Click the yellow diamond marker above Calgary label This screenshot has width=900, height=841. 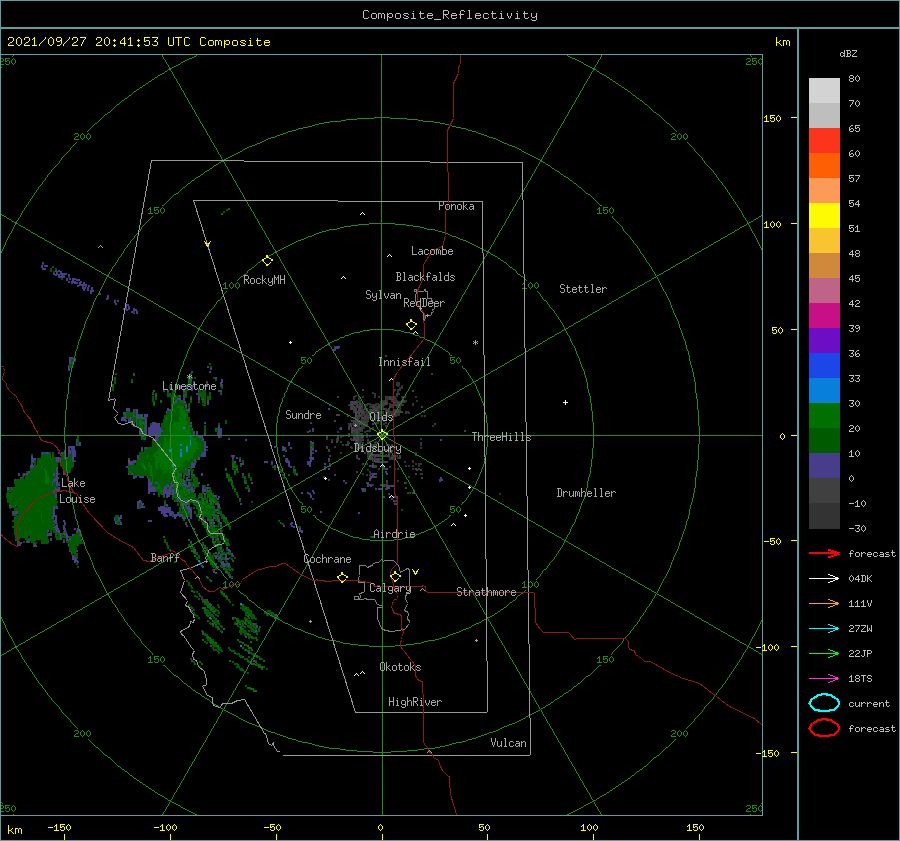[395, 576]
